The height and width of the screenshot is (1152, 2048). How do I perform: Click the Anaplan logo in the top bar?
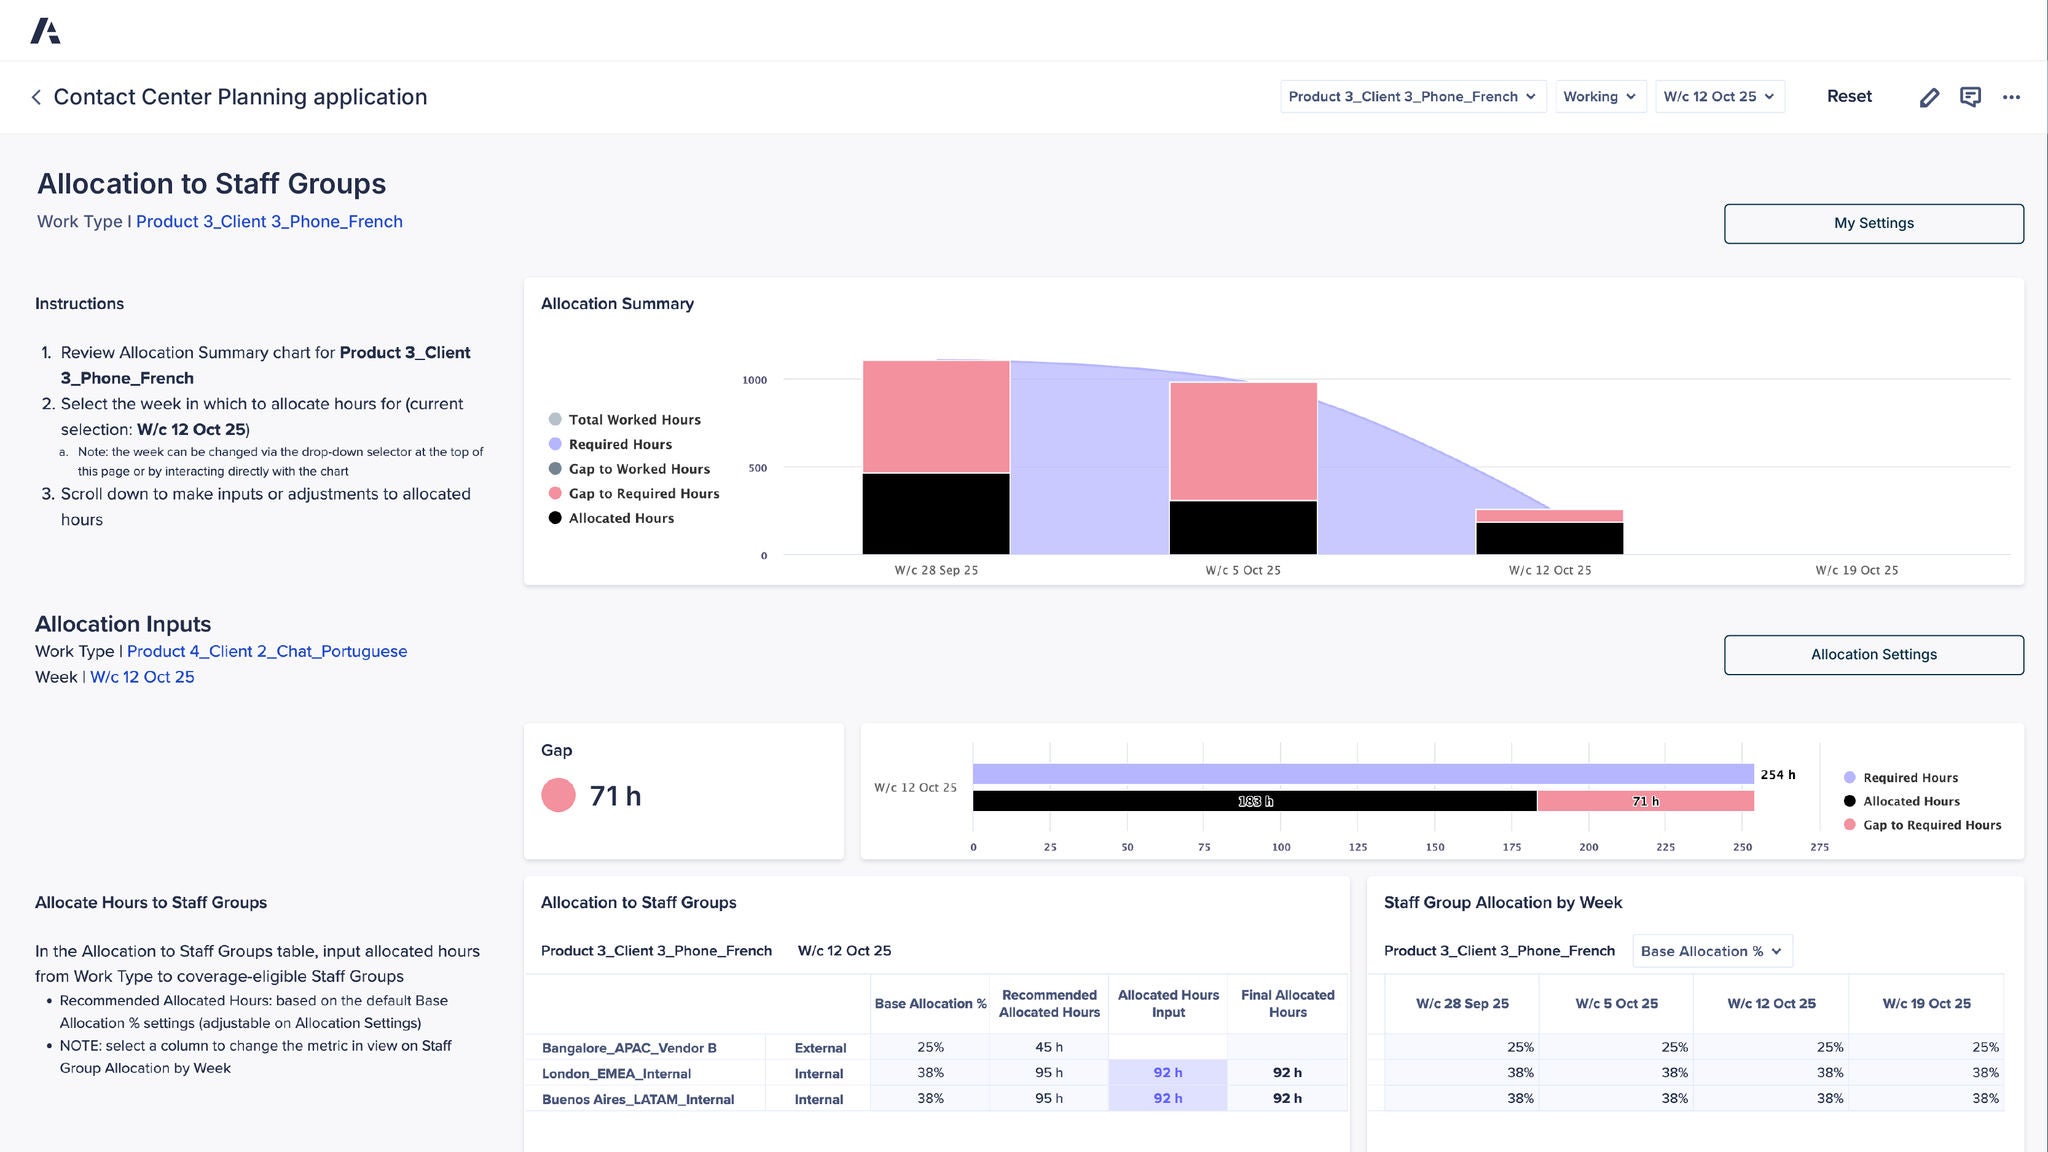tap(46, 30)
